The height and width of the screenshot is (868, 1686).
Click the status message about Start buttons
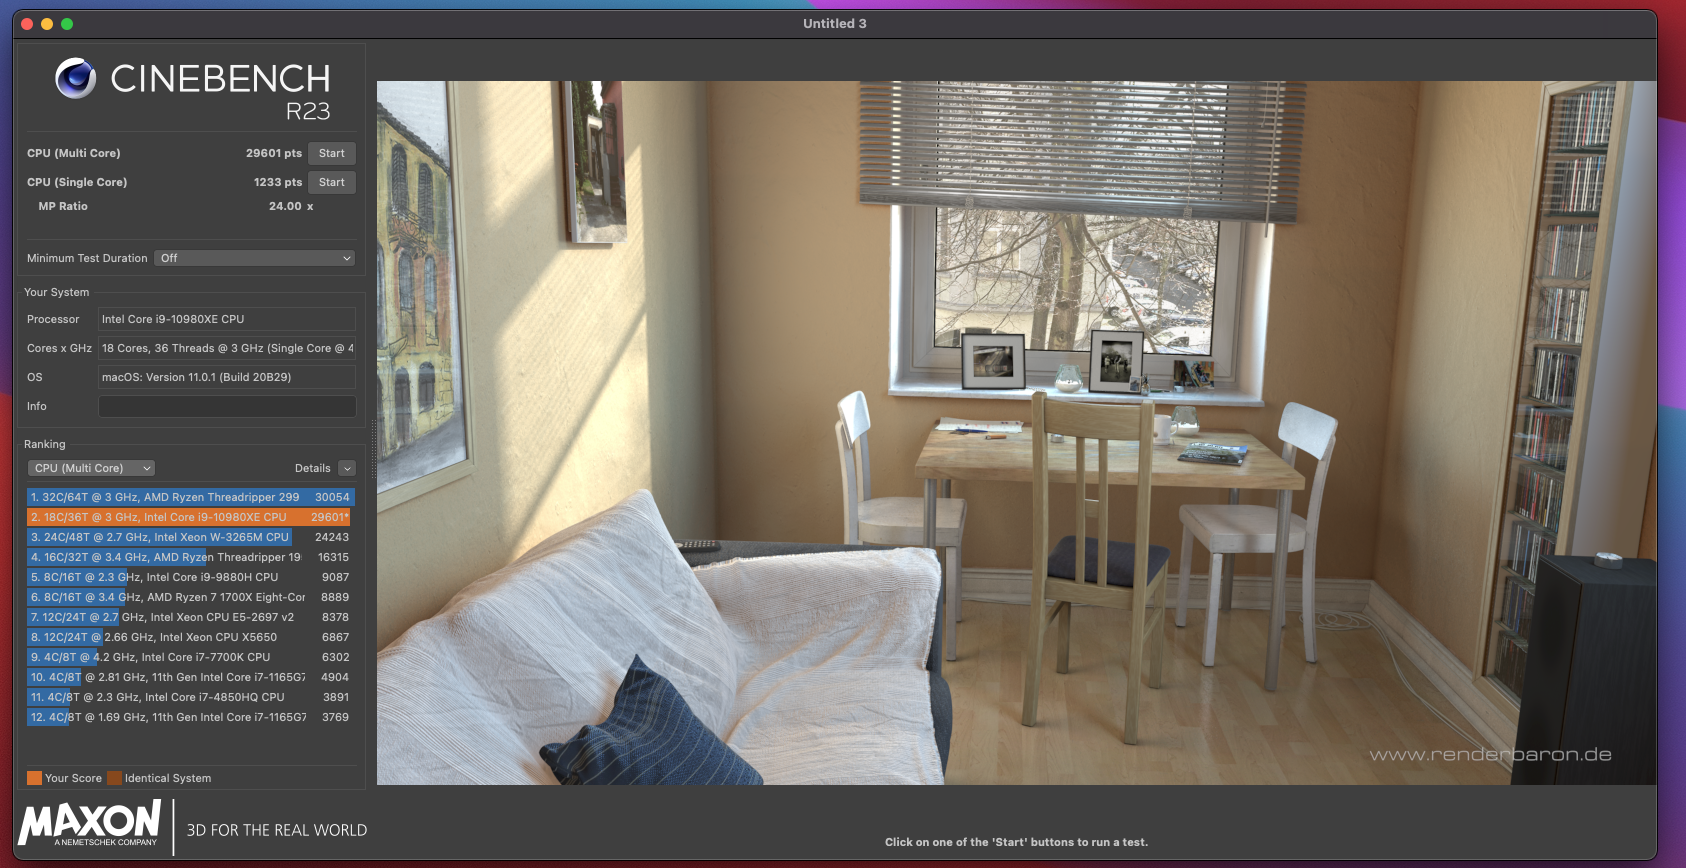1016,842
